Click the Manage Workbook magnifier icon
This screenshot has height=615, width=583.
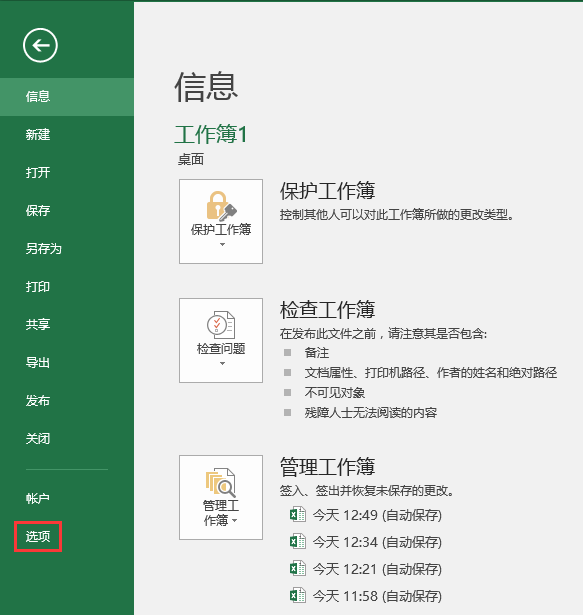(220, 482)
